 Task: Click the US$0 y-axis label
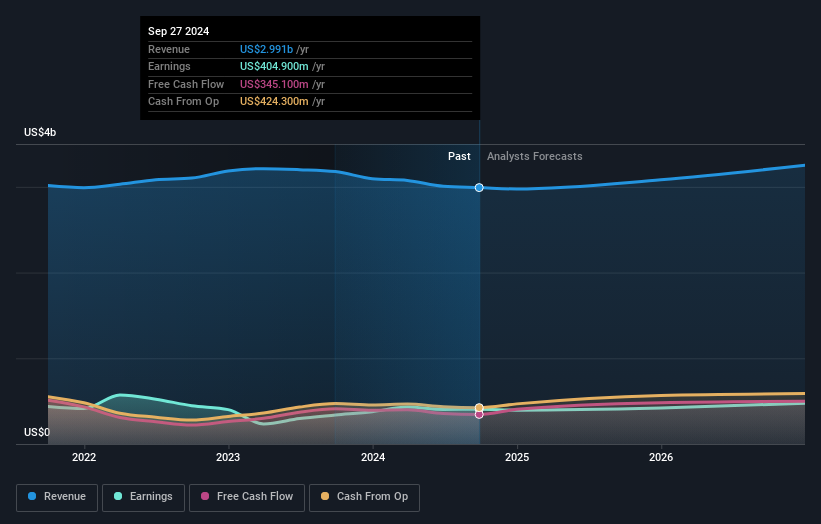[37, 432]
